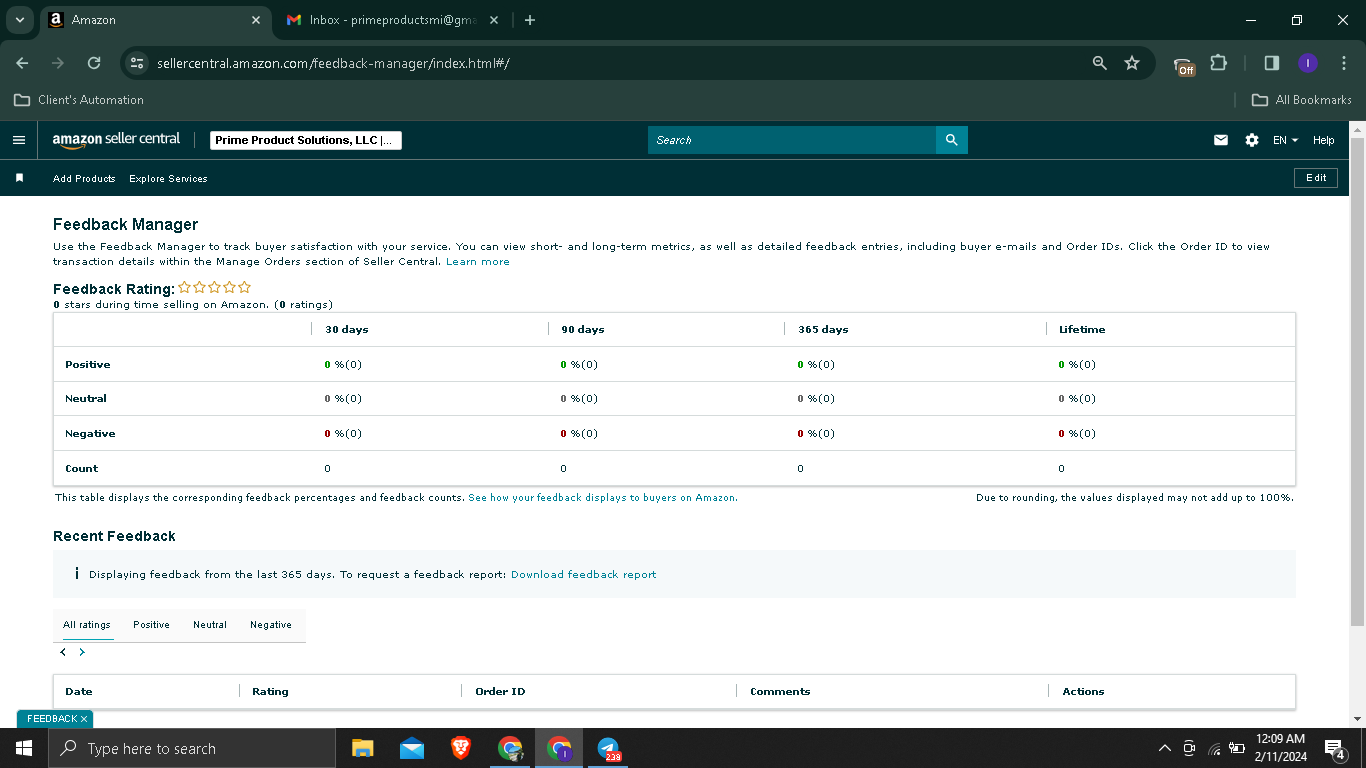Open the Mail app from the taskbar

coord(411,748)
